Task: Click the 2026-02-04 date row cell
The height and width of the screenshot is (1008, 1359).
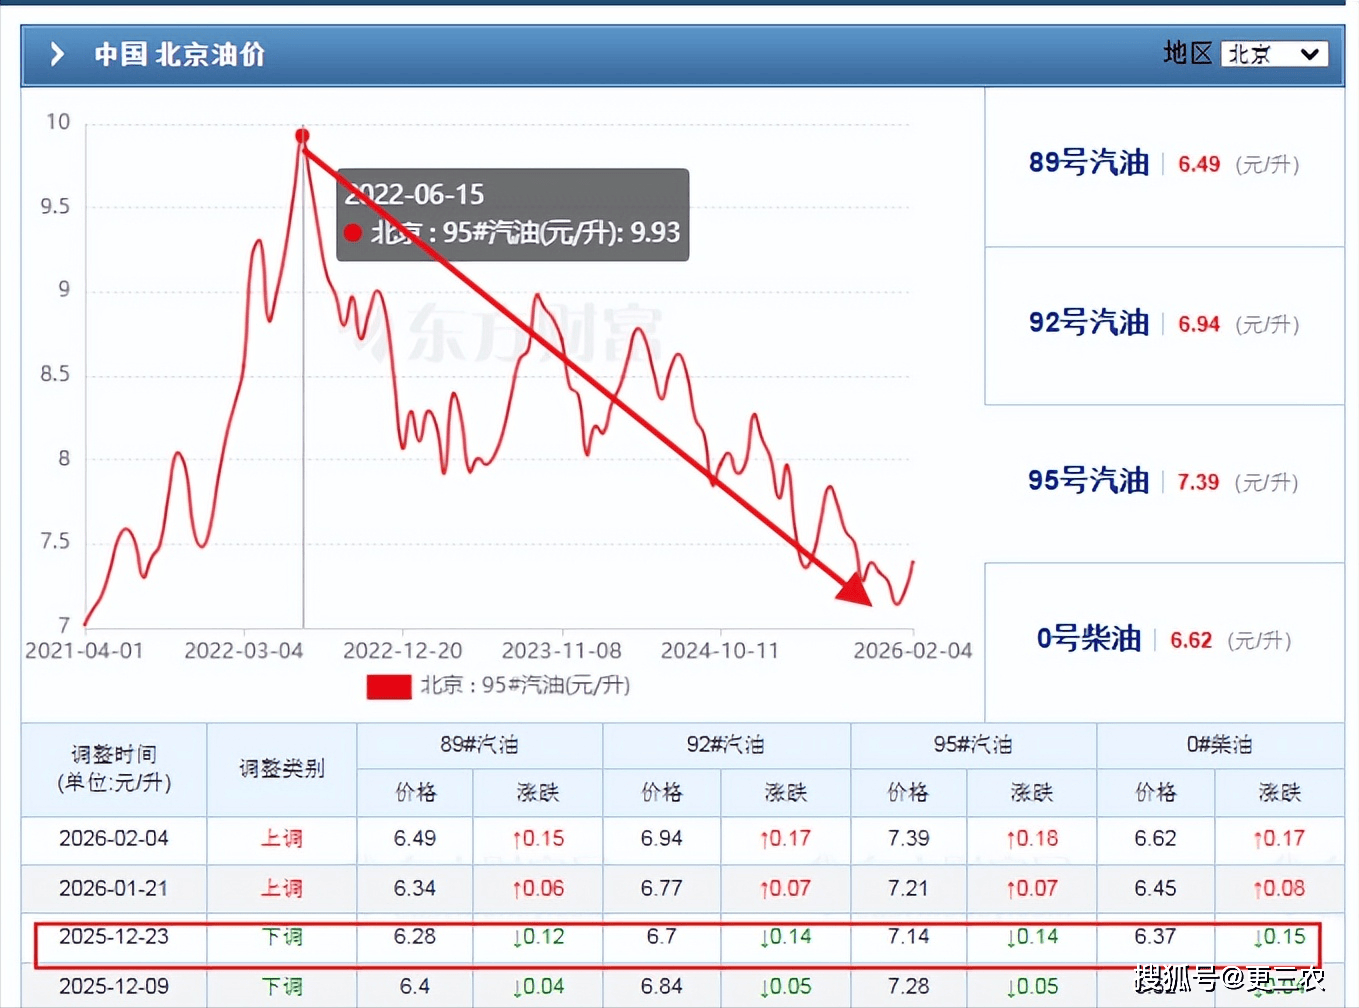Action: click(114, 839)
